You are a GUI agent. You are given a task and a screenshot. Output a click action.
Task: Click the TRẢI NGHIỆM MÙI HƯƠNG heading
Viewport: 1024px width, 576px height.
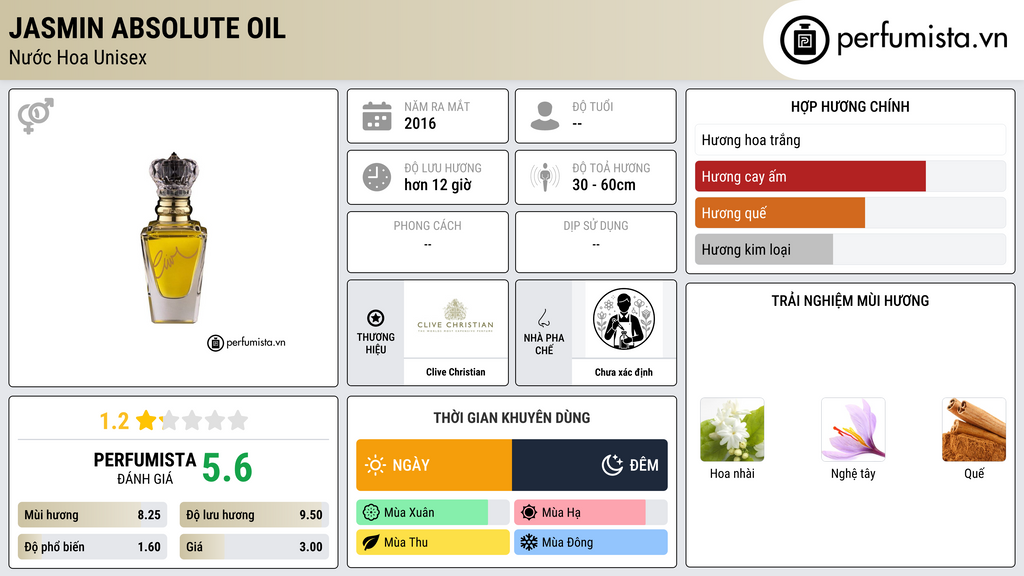850,300
